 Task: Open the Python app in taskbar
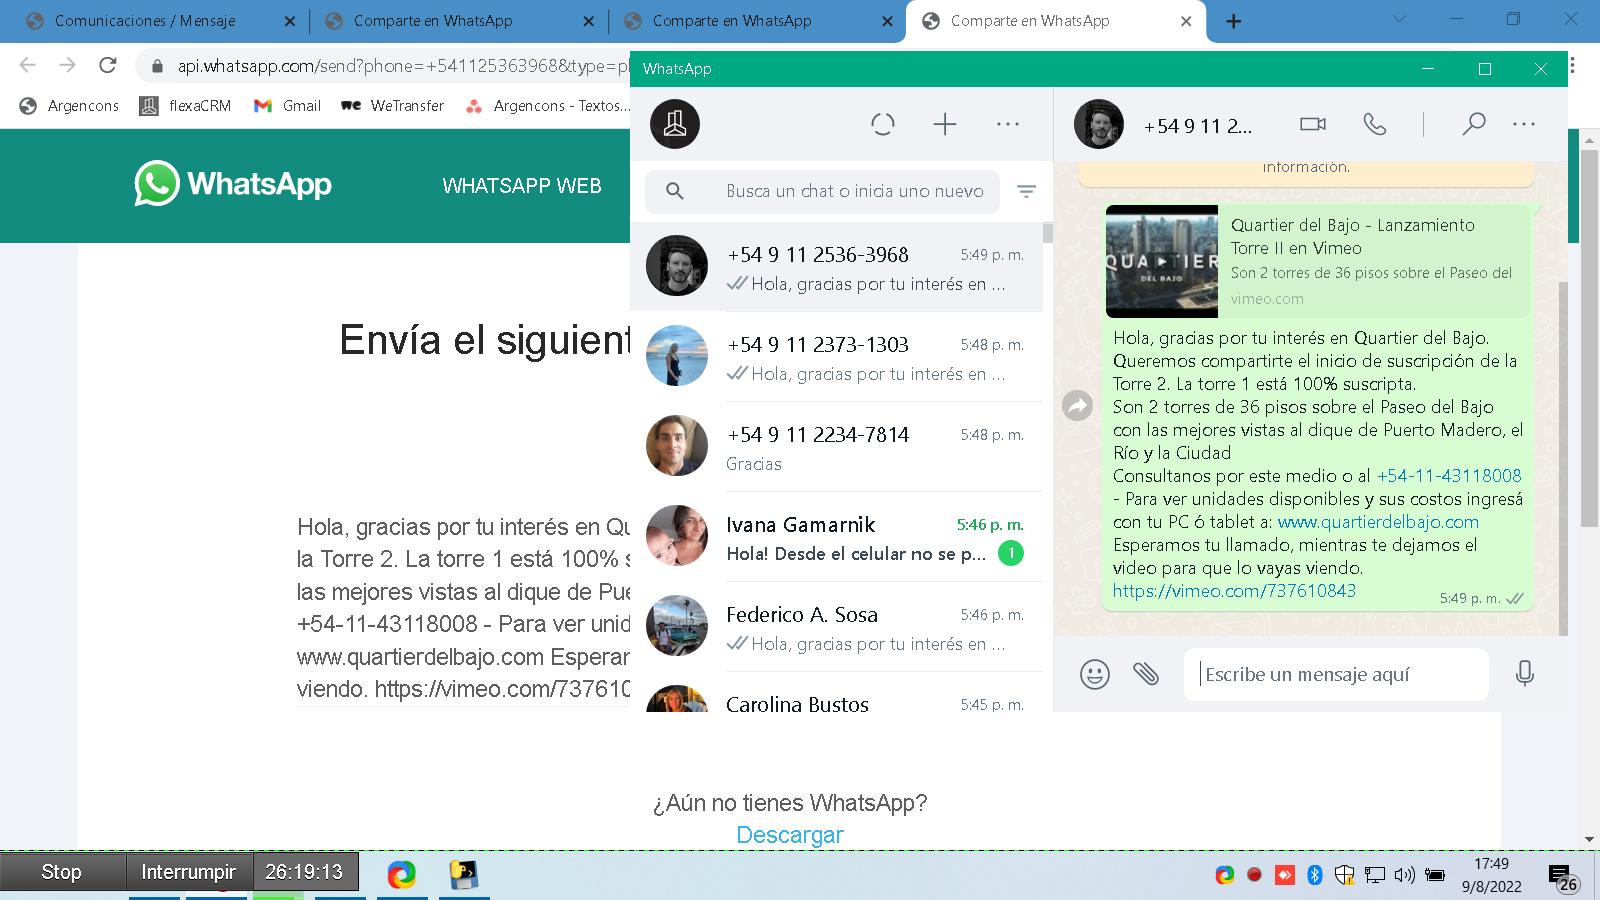click(464, 874)
